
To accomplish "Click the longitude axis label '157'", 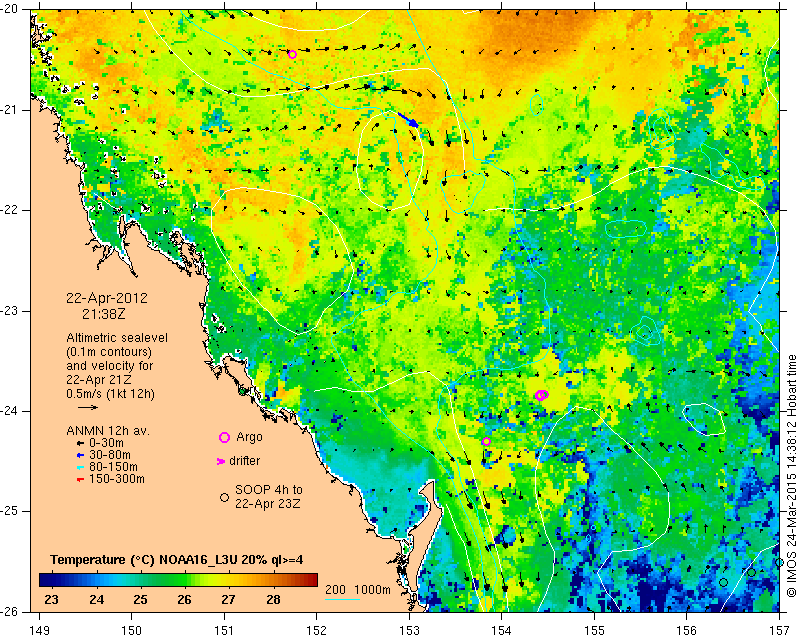I will [779, 631].
